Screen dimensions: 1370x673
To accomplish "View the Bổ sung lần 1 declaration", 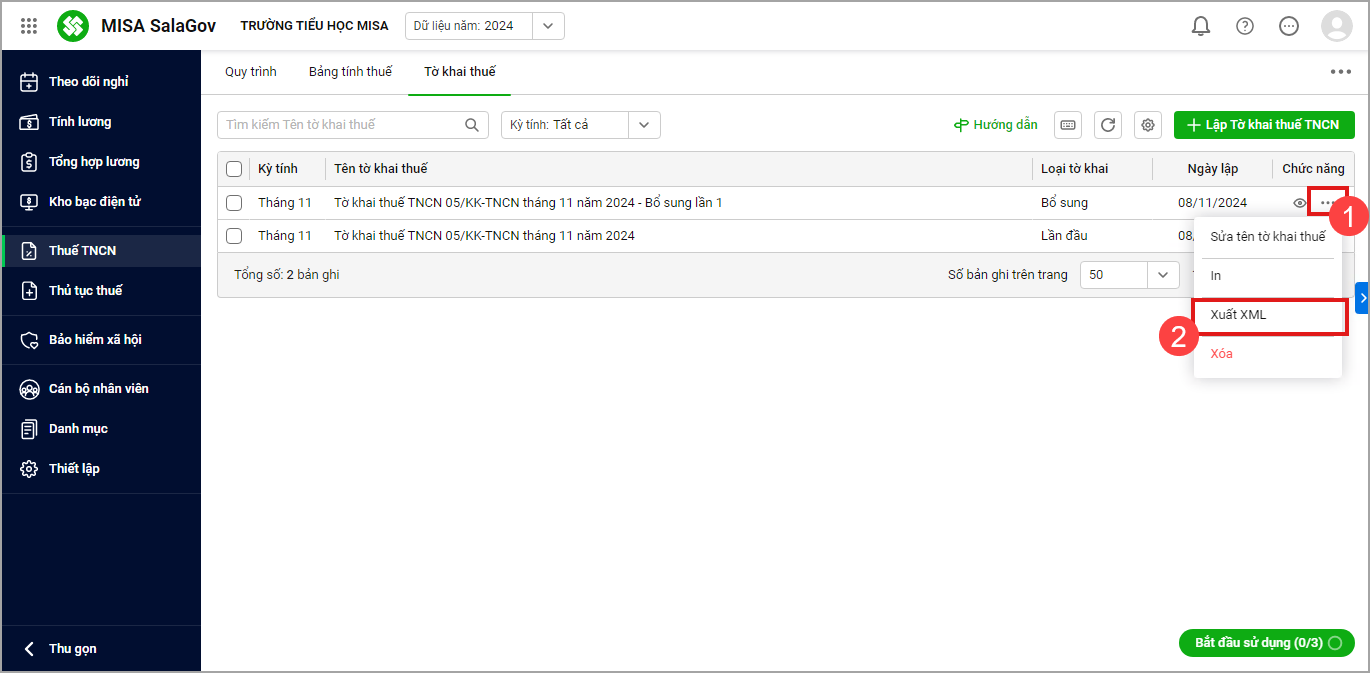I will (1300, 203).
